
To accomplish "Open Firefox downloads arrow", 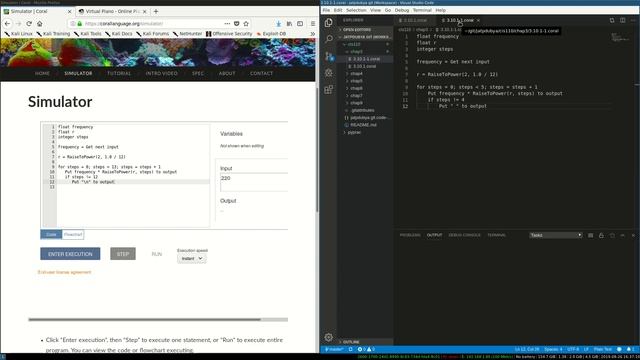I will 278,24.
